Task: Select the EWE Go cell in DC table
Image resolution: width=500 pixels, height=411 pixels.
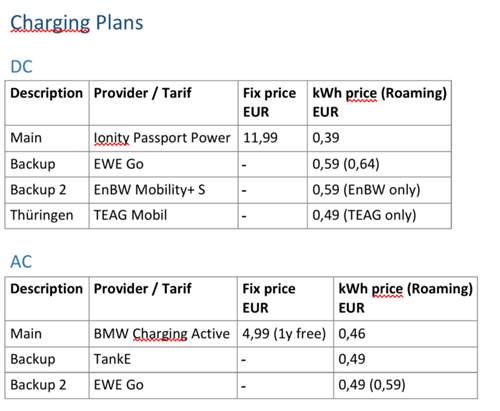Action: coord(164,164)
